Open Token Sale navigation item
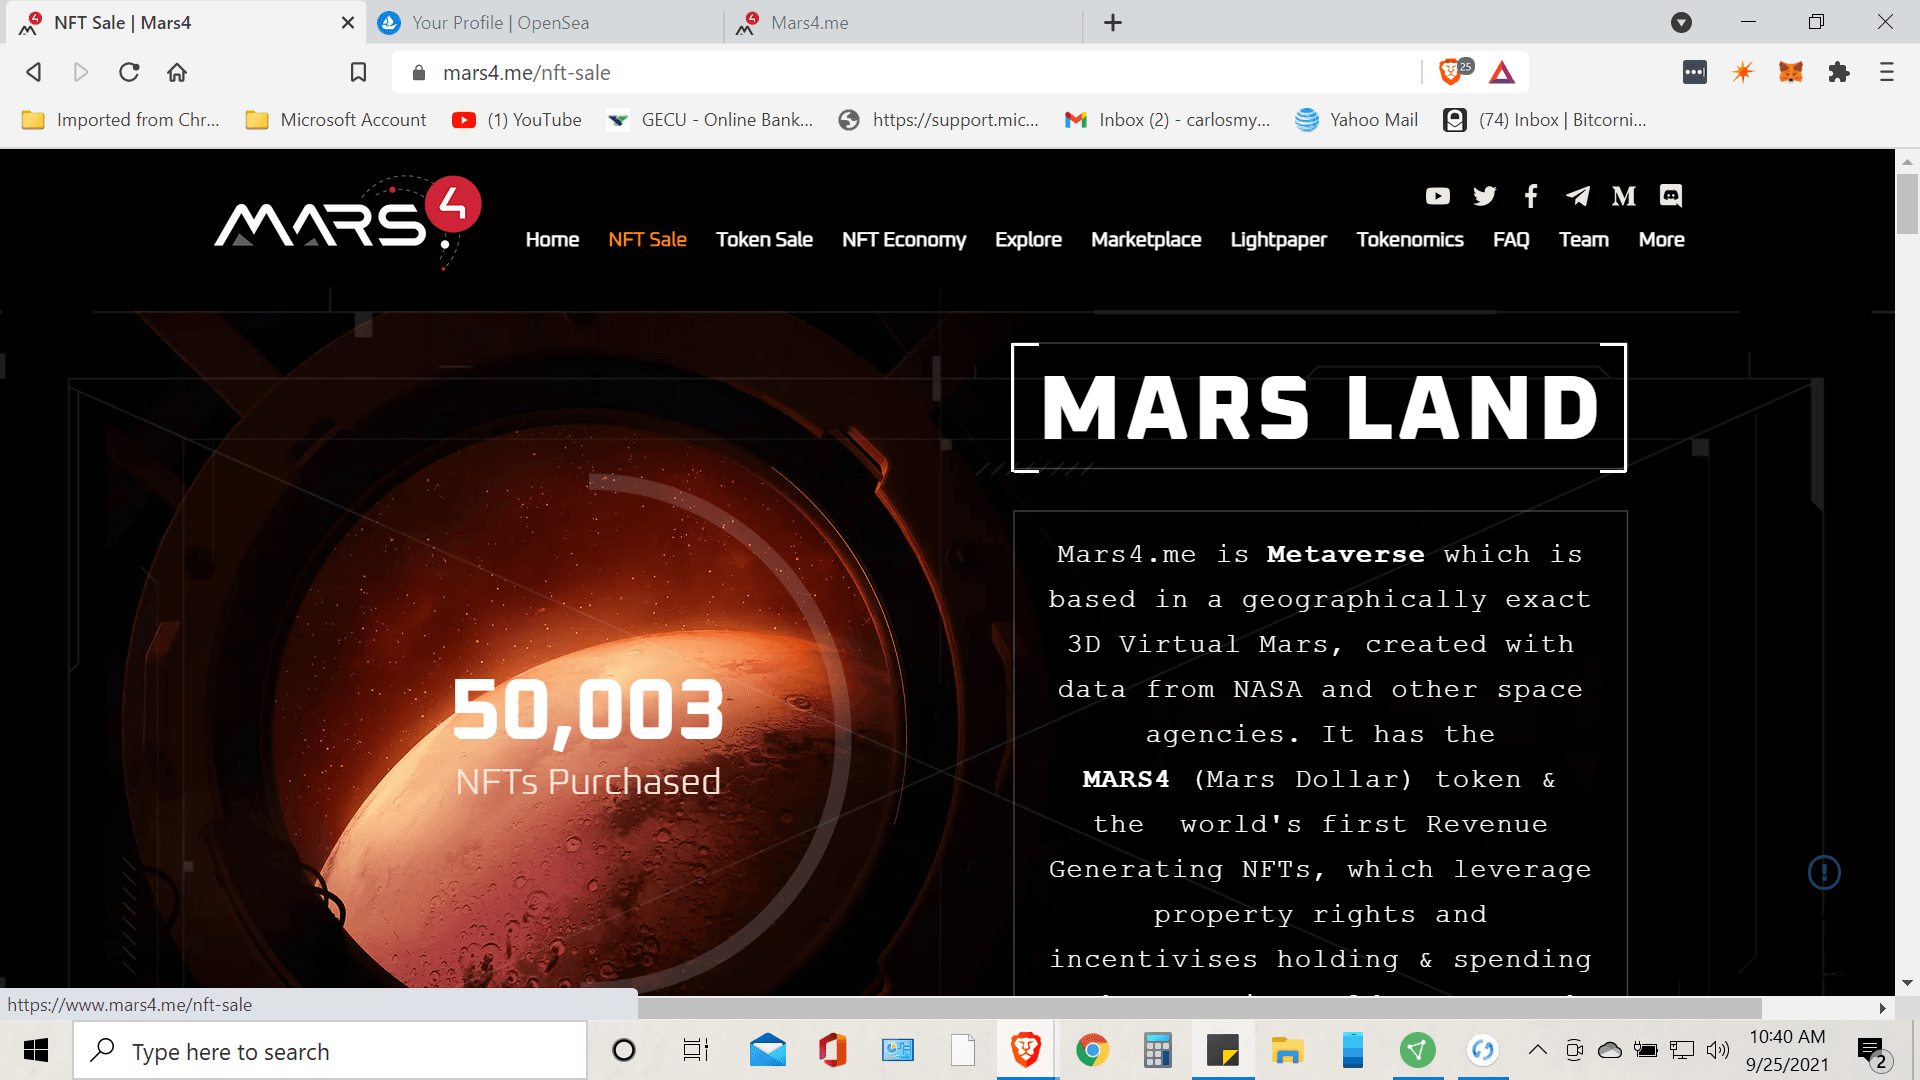The image size is (1920, 1080). pyautogui.click(x=764, y=240)
